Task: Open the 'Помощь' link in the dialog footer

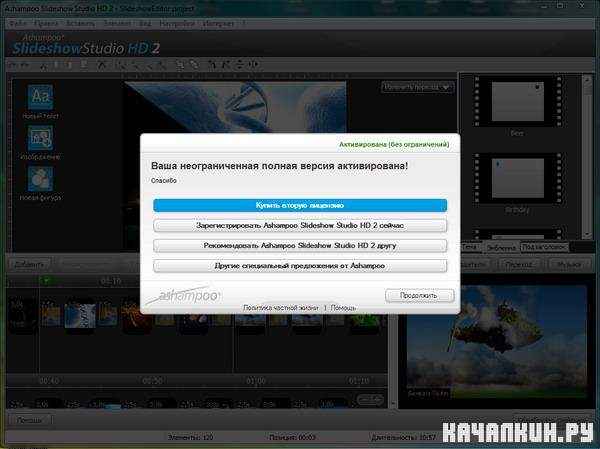Action: click(343, 307)
